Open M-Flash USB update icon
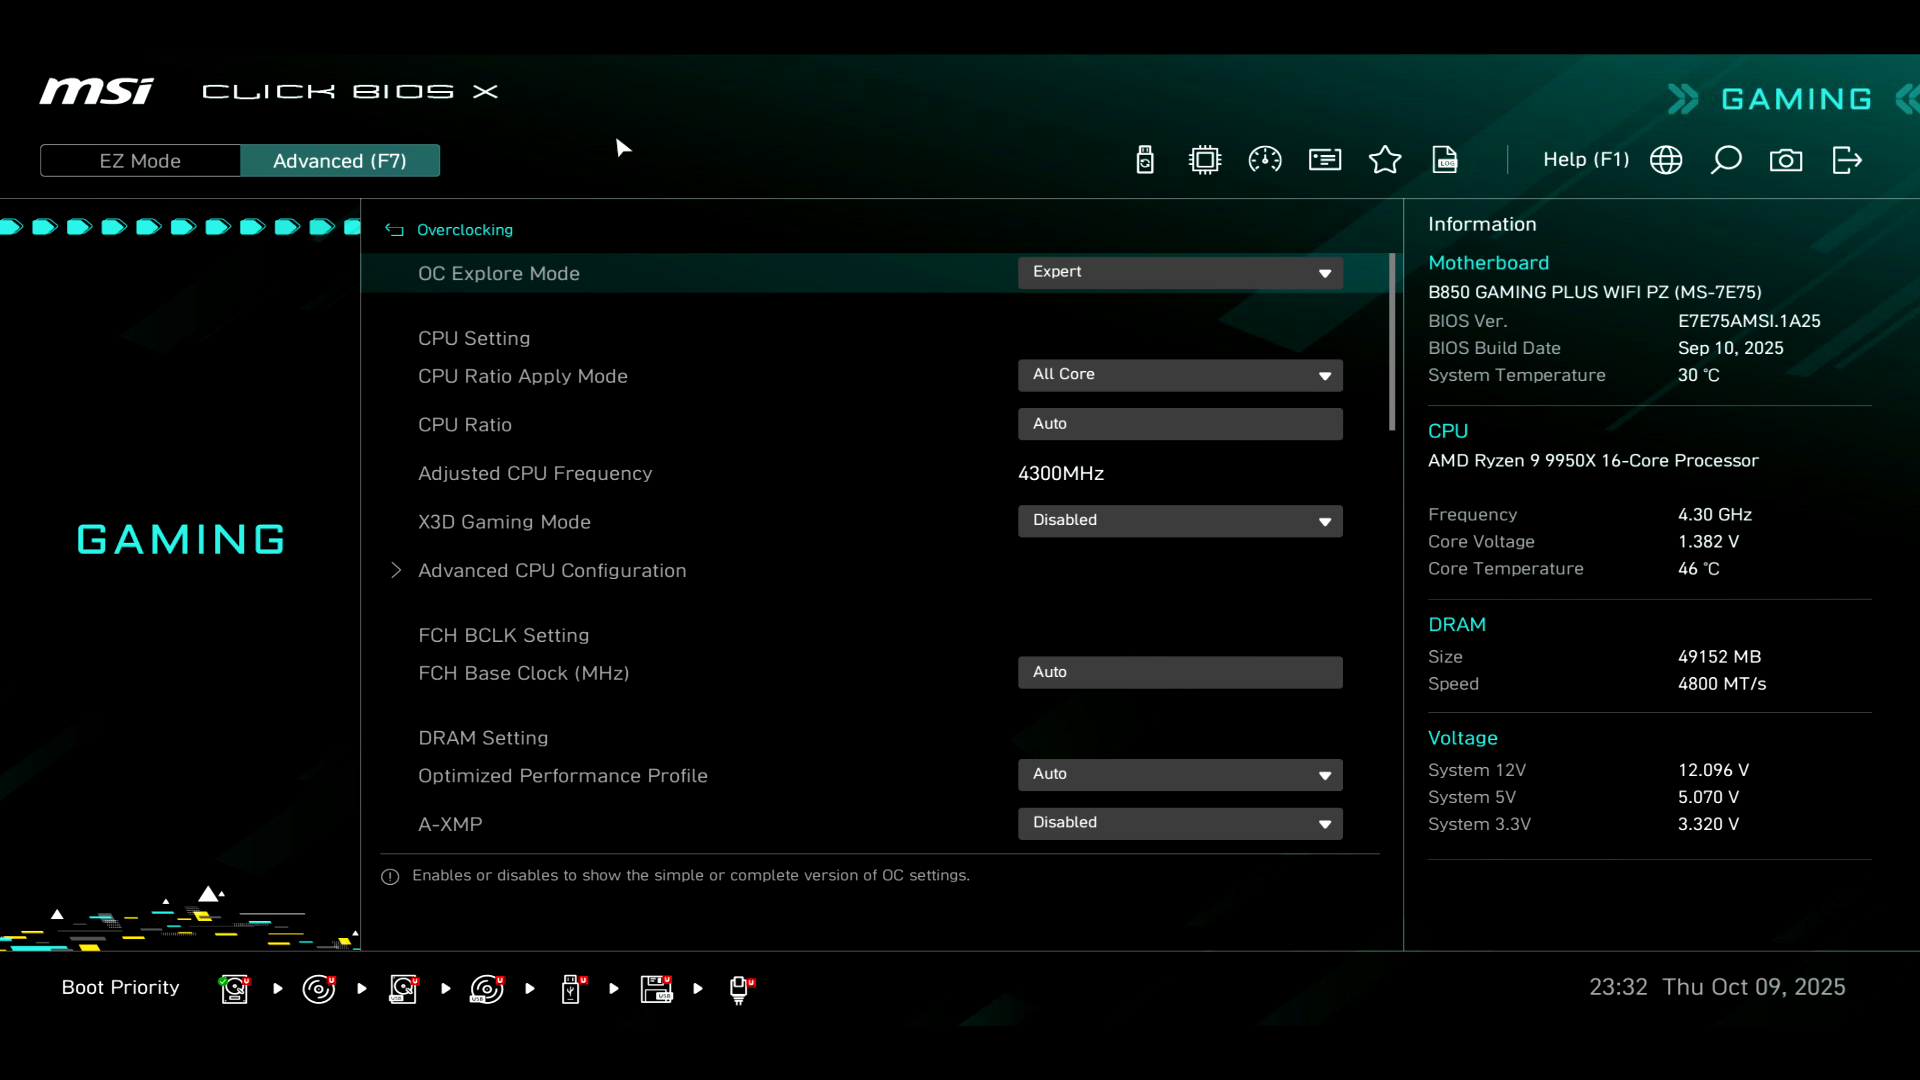 coord(1145,160)
